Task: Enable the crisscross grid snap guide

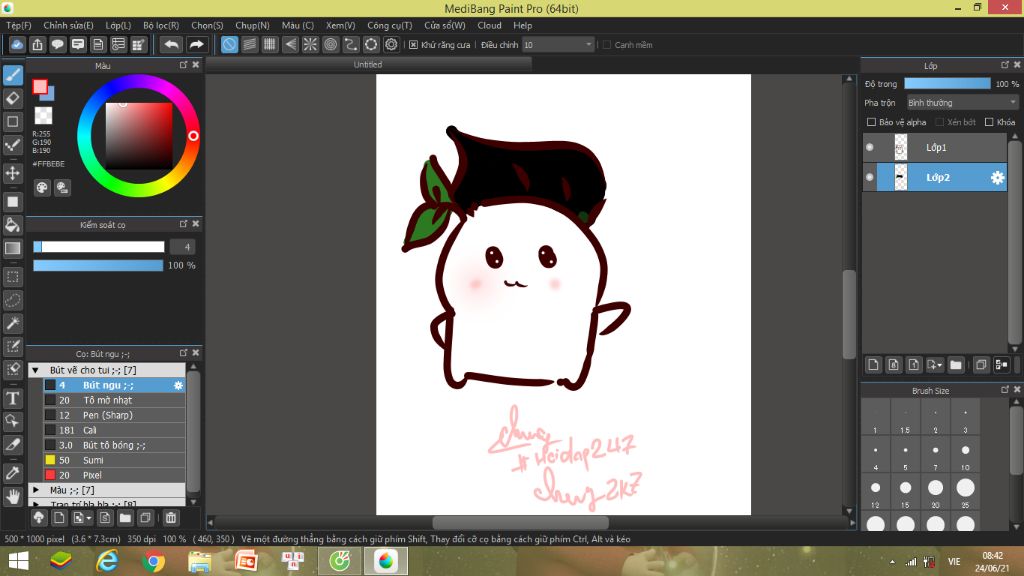Action: tap(270, 44)
